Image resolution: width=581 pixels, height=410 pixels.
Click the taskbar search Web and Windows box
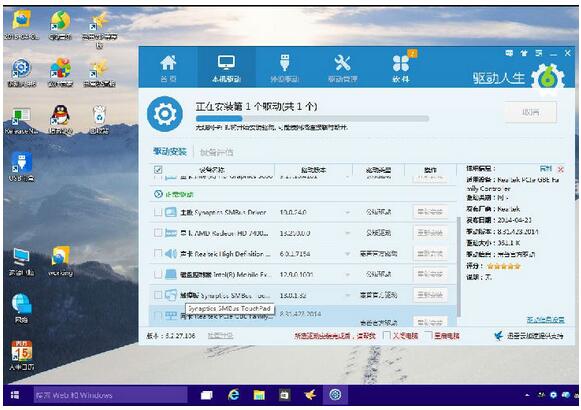[x=110, y=395]
